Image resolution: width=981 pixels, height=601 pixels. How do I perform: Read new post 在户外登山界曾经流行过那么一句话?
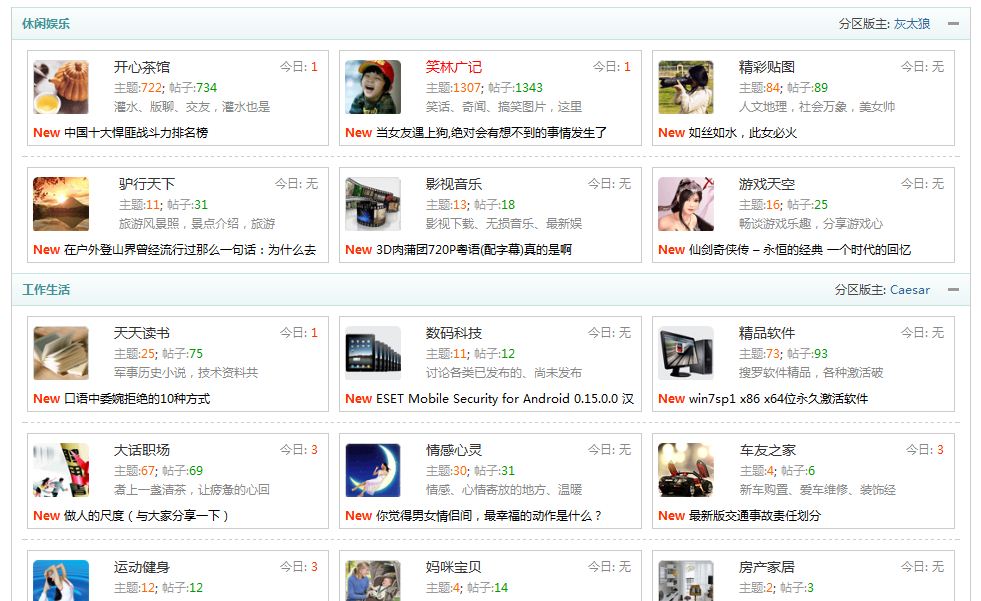click(x=190, y=250)
